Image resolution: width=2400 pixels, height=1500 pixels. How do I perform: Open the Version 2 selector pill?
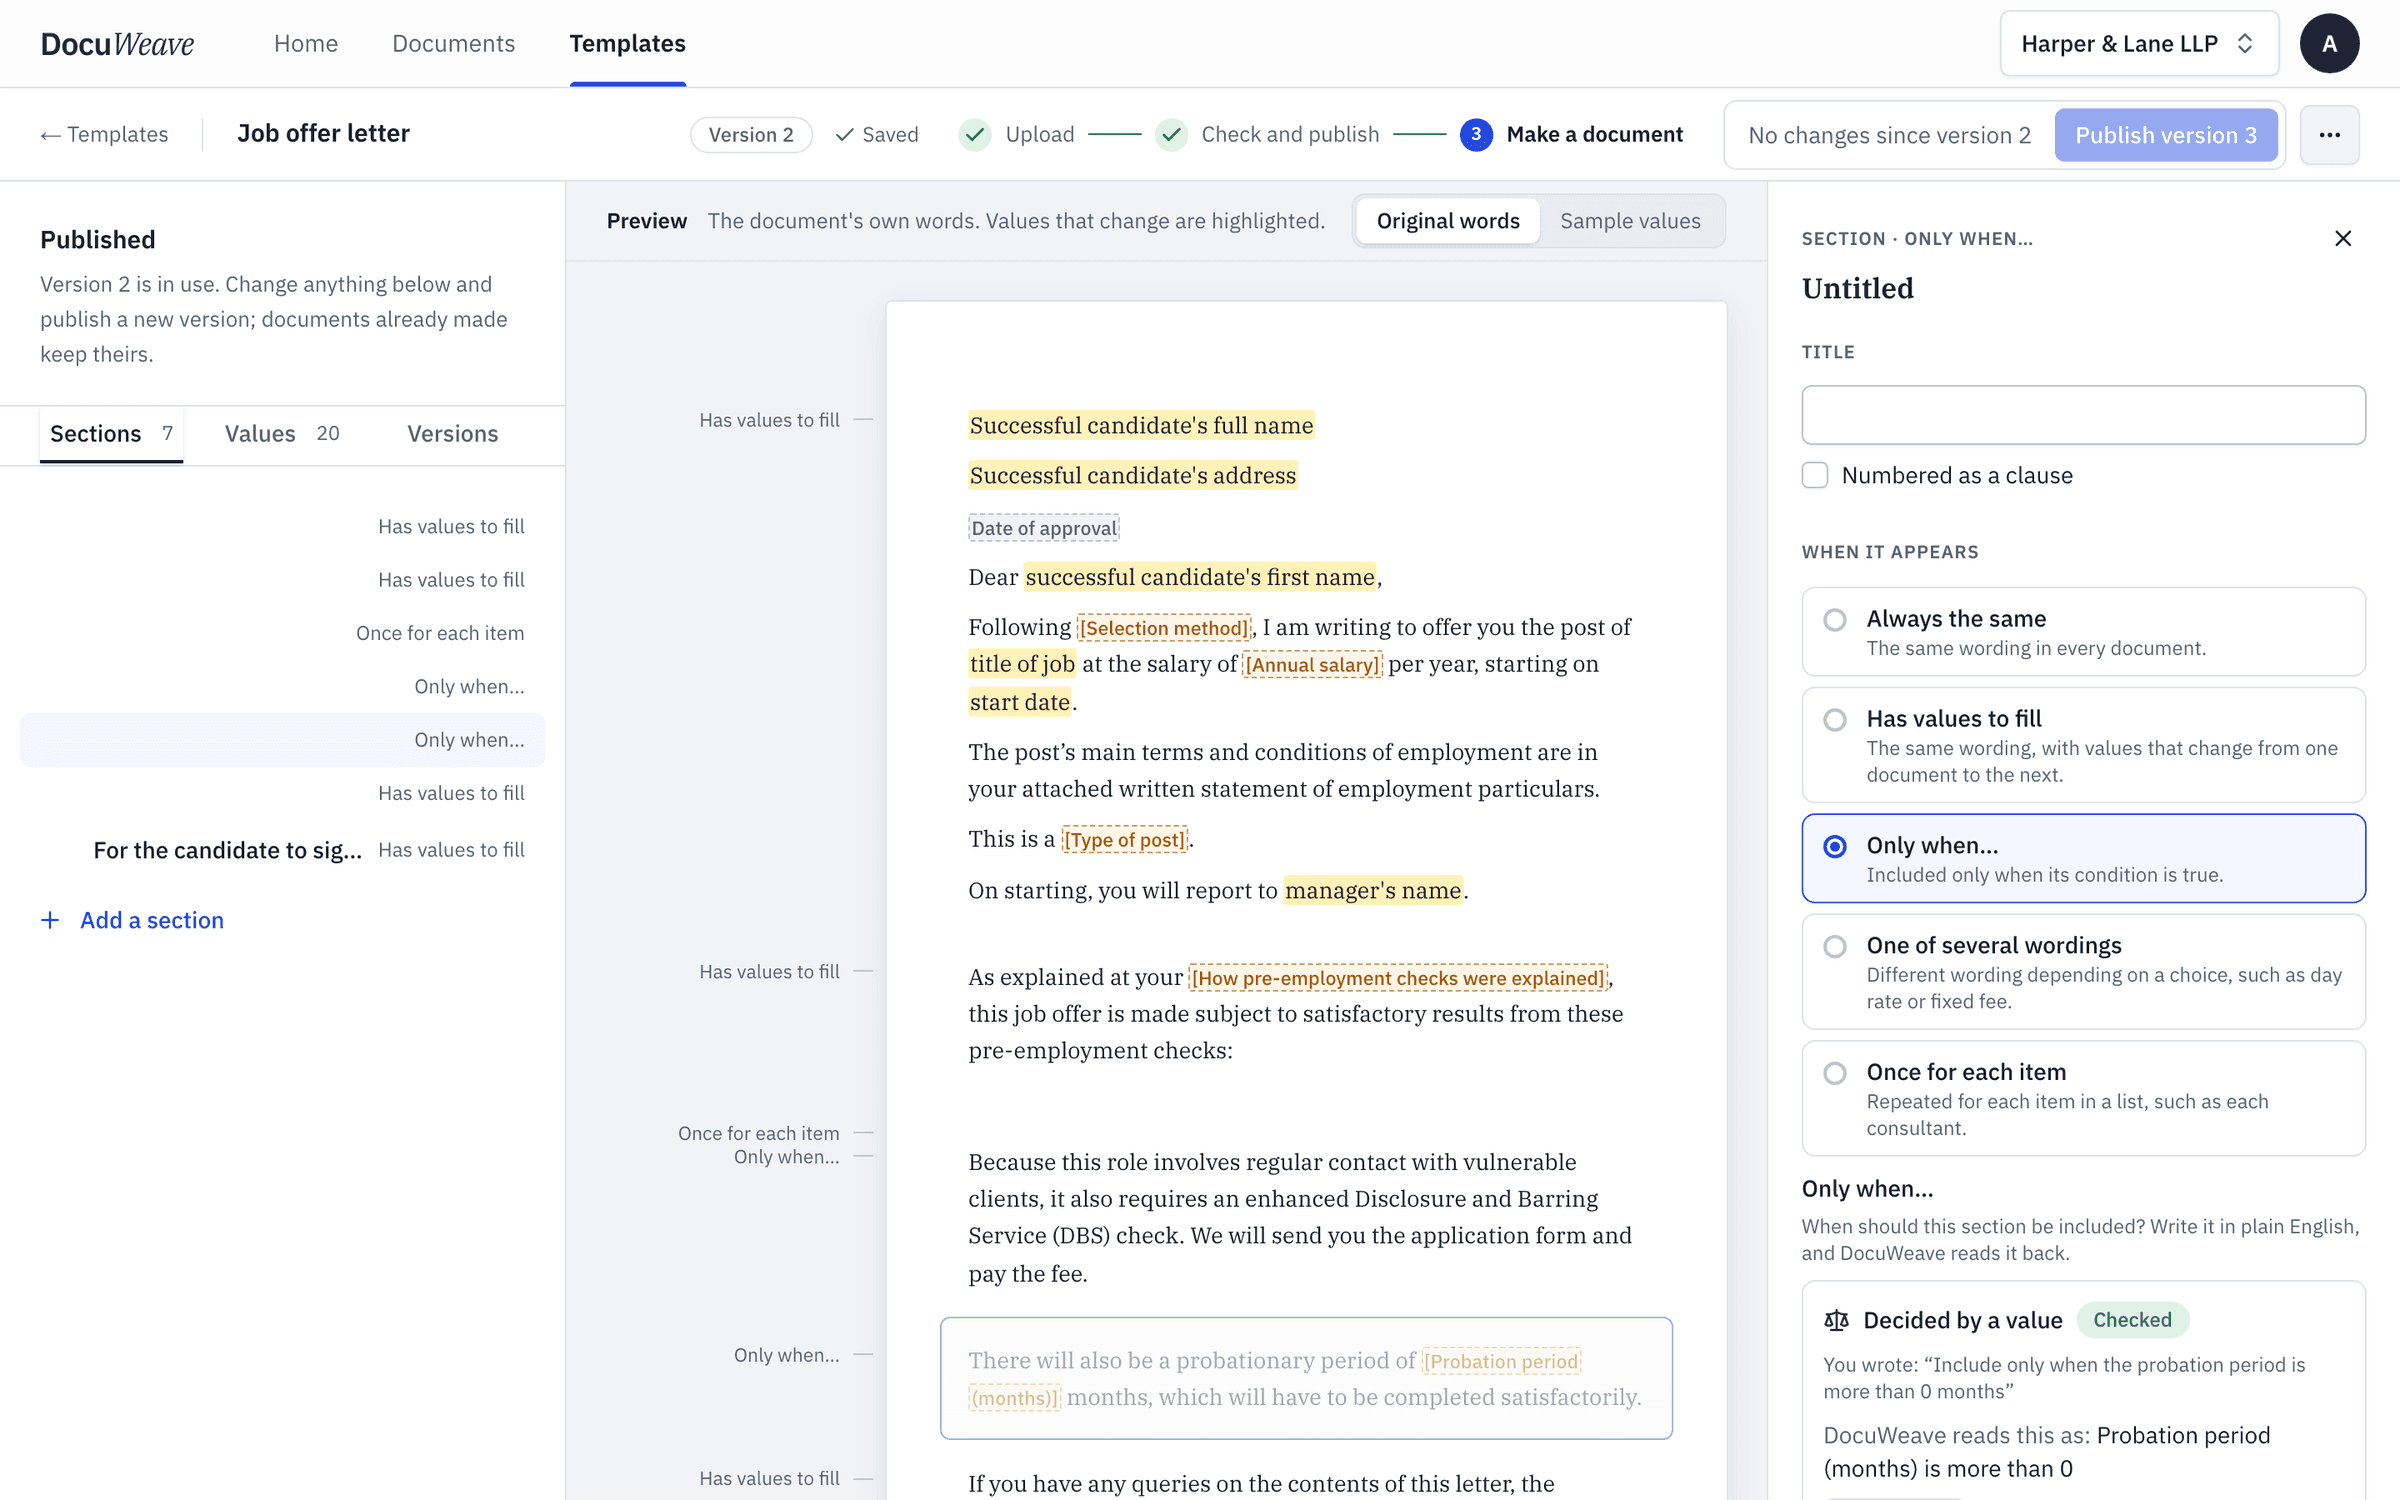pyautogui.click(x=751, y=135)
